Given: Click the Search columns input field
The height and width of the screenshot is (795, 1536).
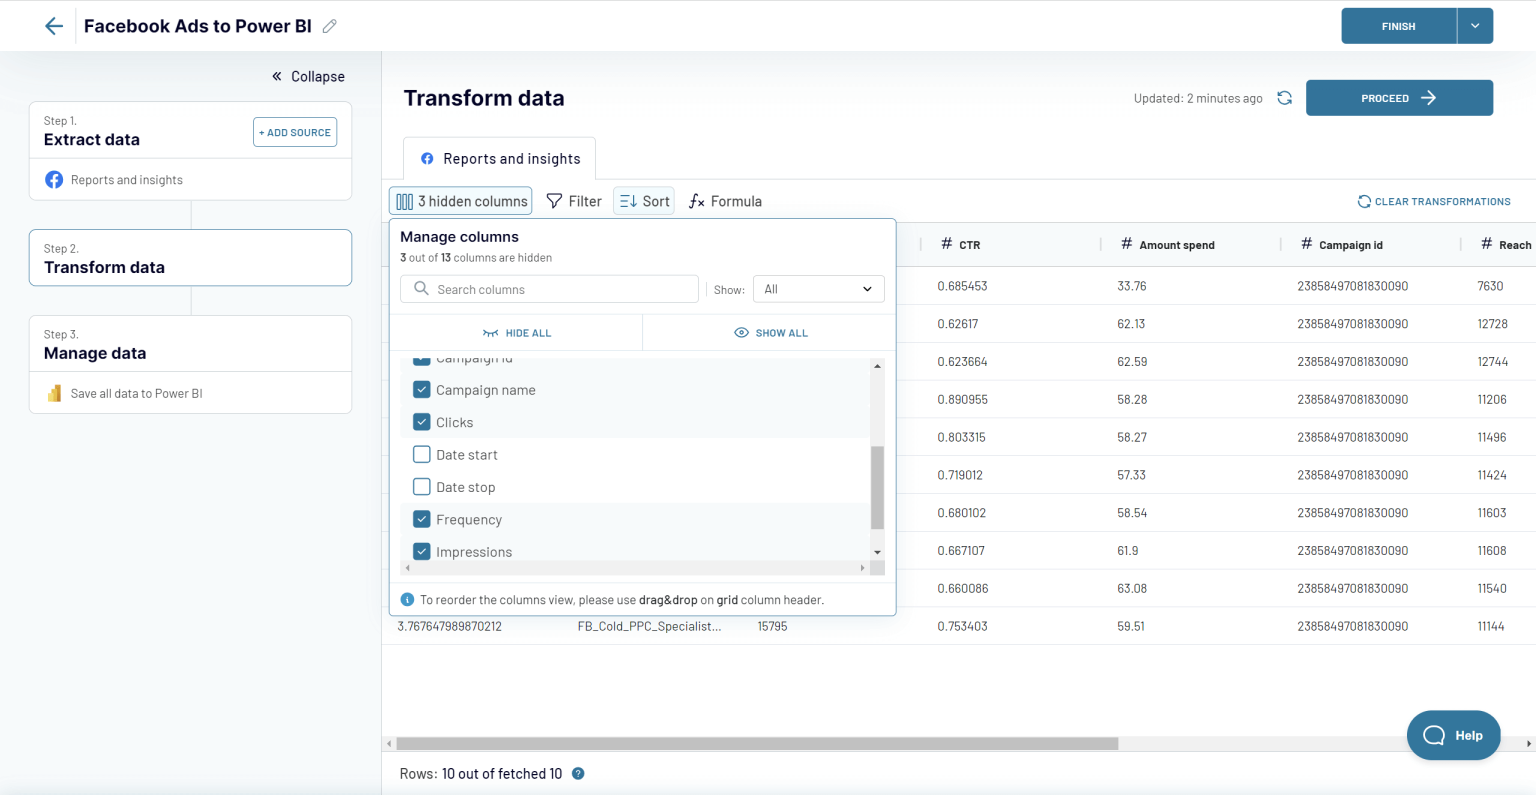Looking at the screenshot, I should tap(549, 289).
